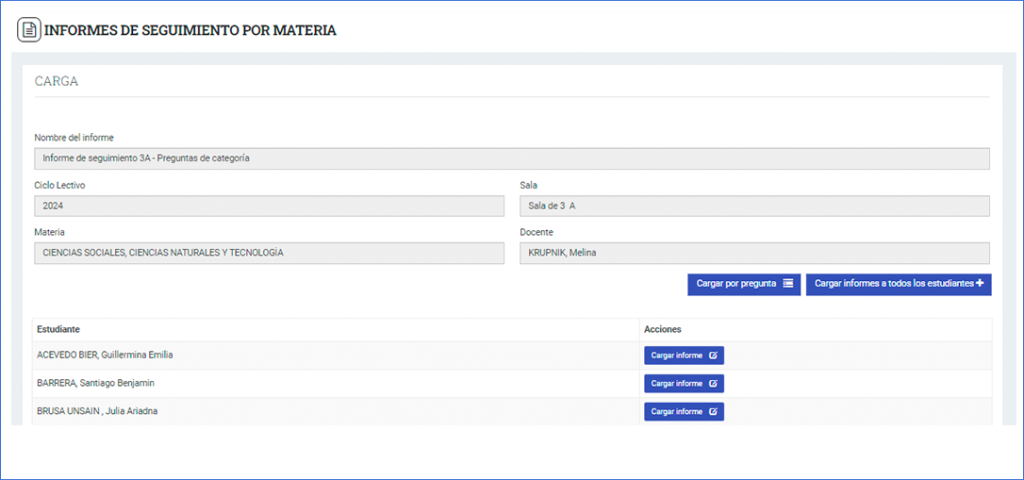Focus the Nombre del informe field
The image size is (1024, 480).
point(511,159)
